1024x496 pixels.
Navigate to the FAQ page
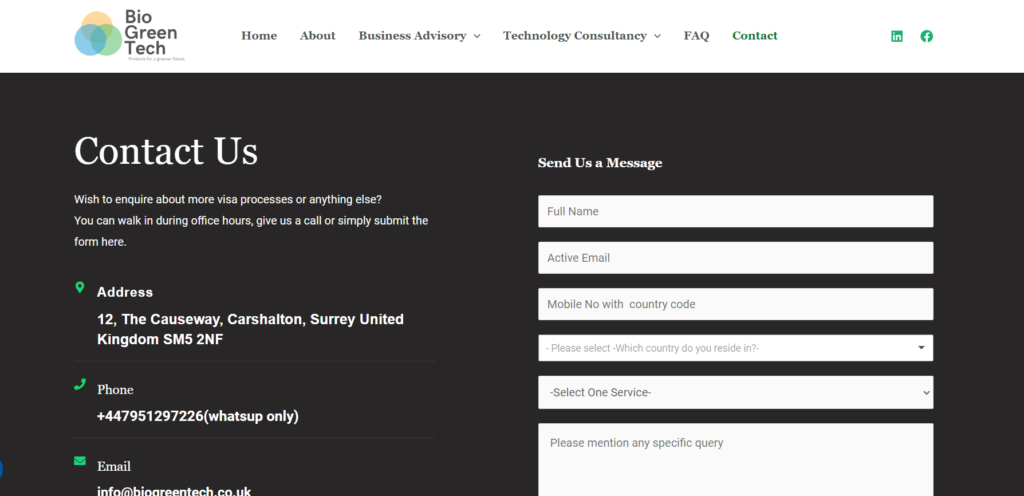coord(696,36)
